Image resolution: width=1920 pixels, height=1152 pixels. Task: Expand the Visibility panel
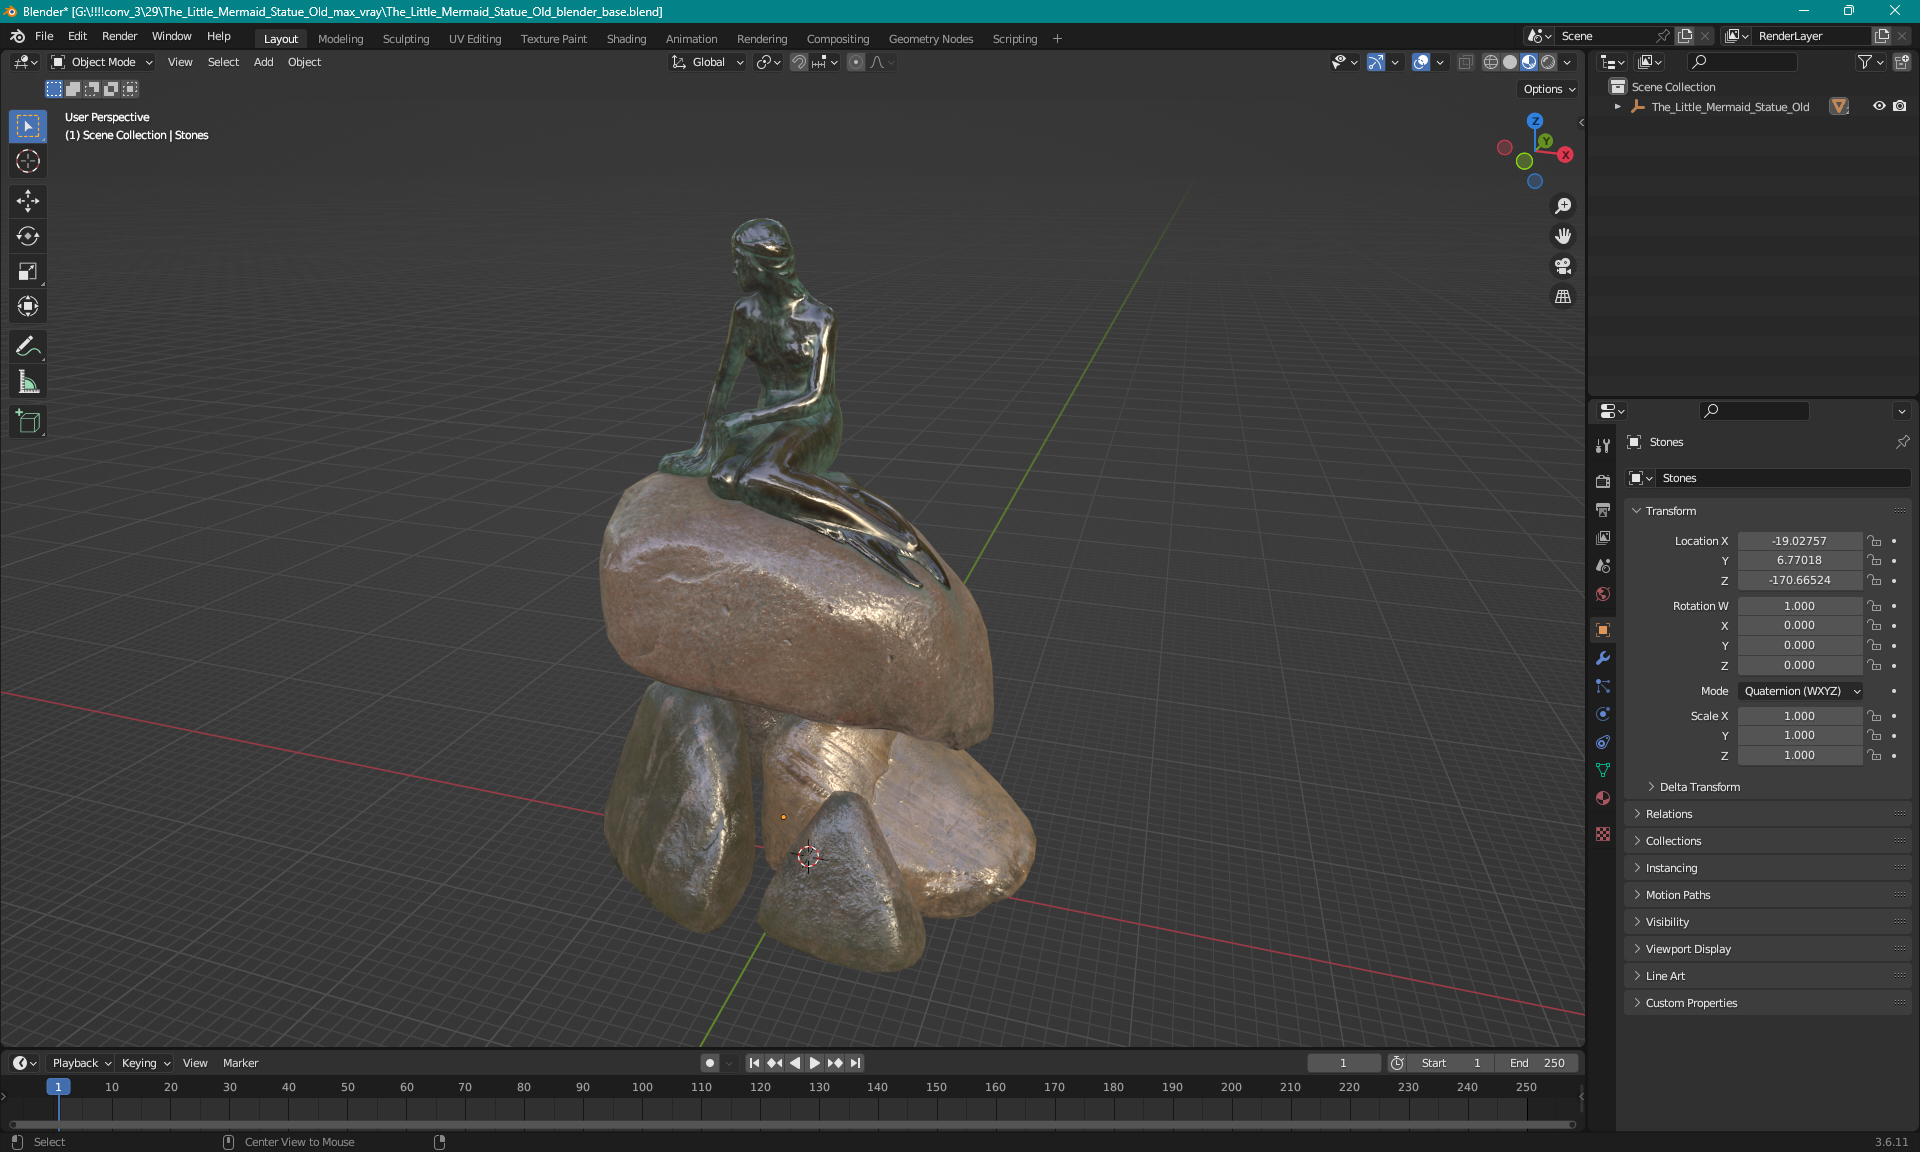[x=1667, y=922]
